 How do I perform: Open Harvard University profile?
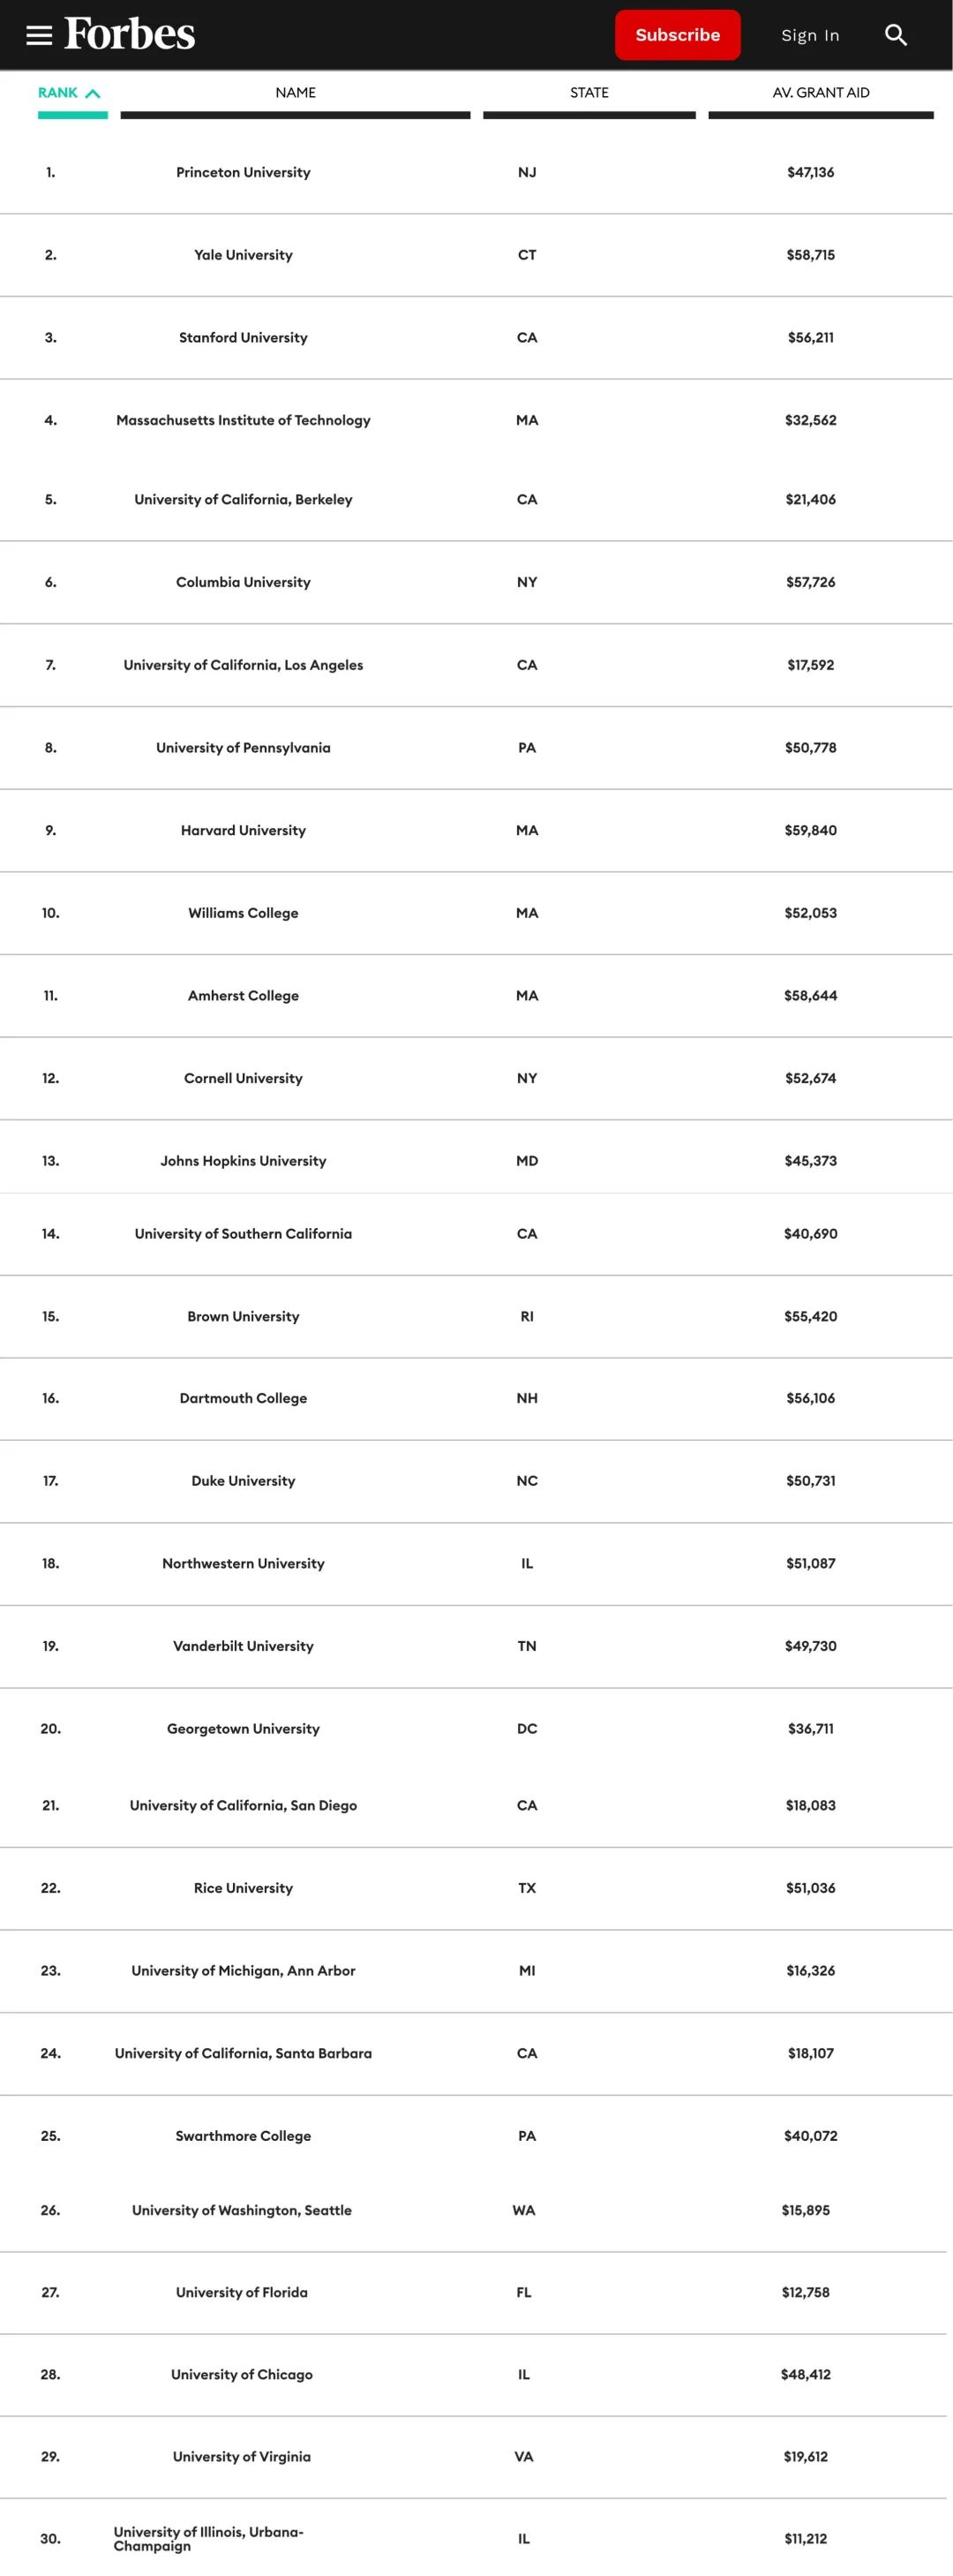coord(243,831)
